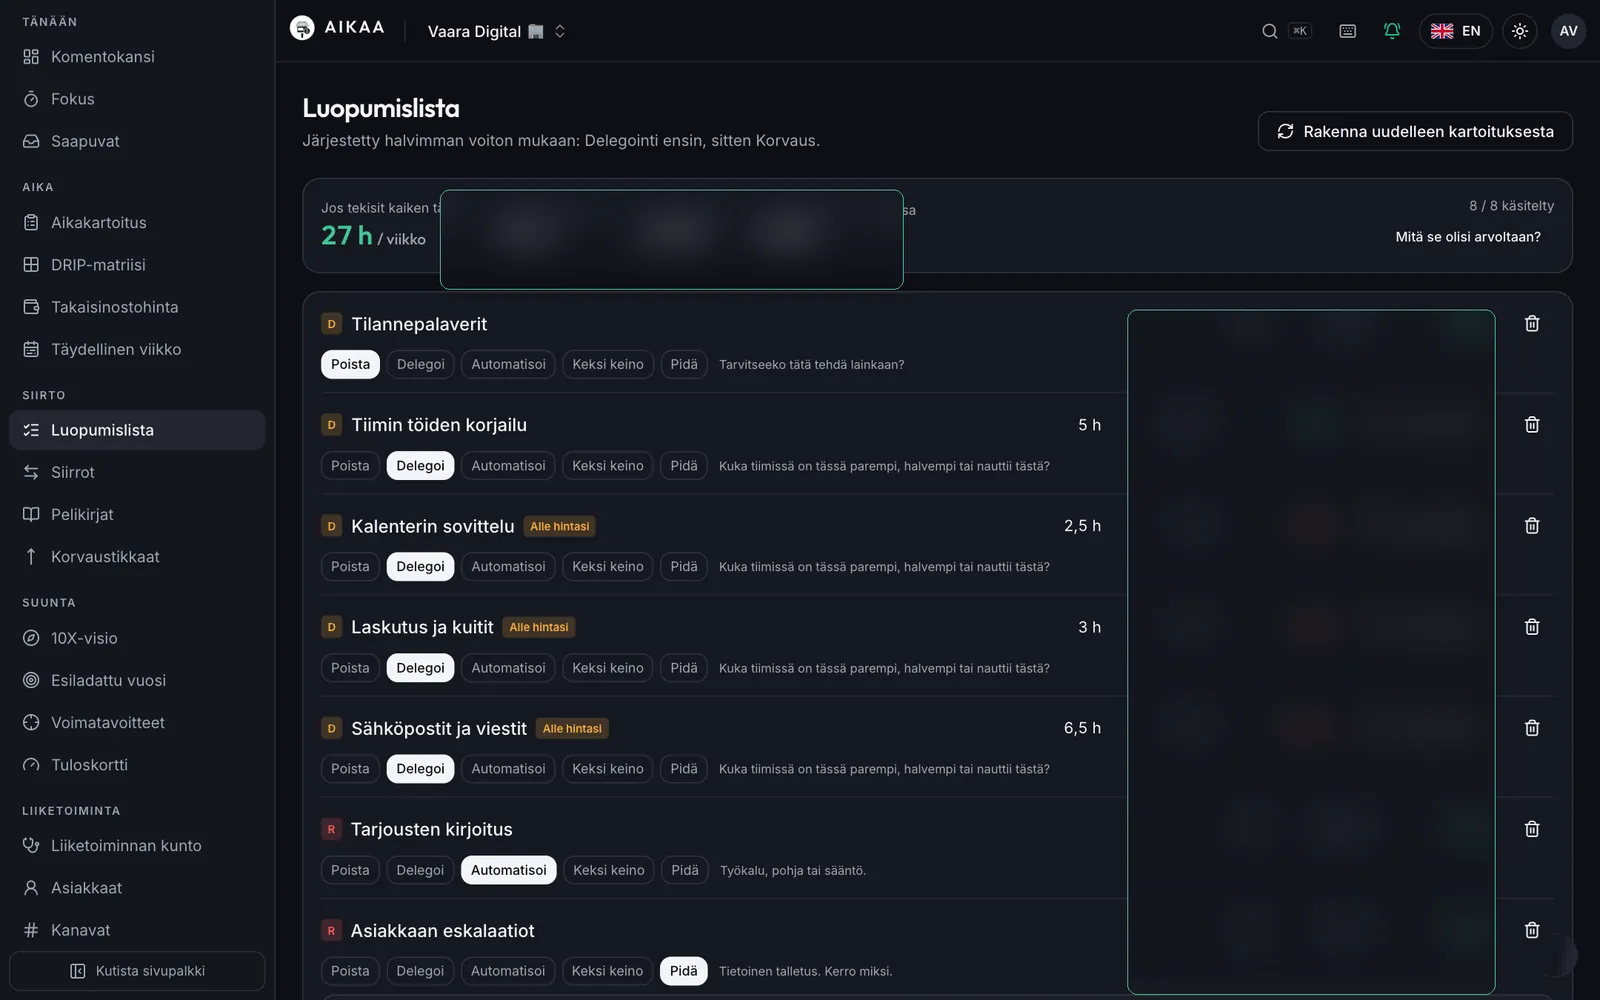The width and height of the screenshot is (1600, 1000).
Task: Delete the Sähköpostit ja viestit row
Action: pyautogui.click(x=1532, y=728)
